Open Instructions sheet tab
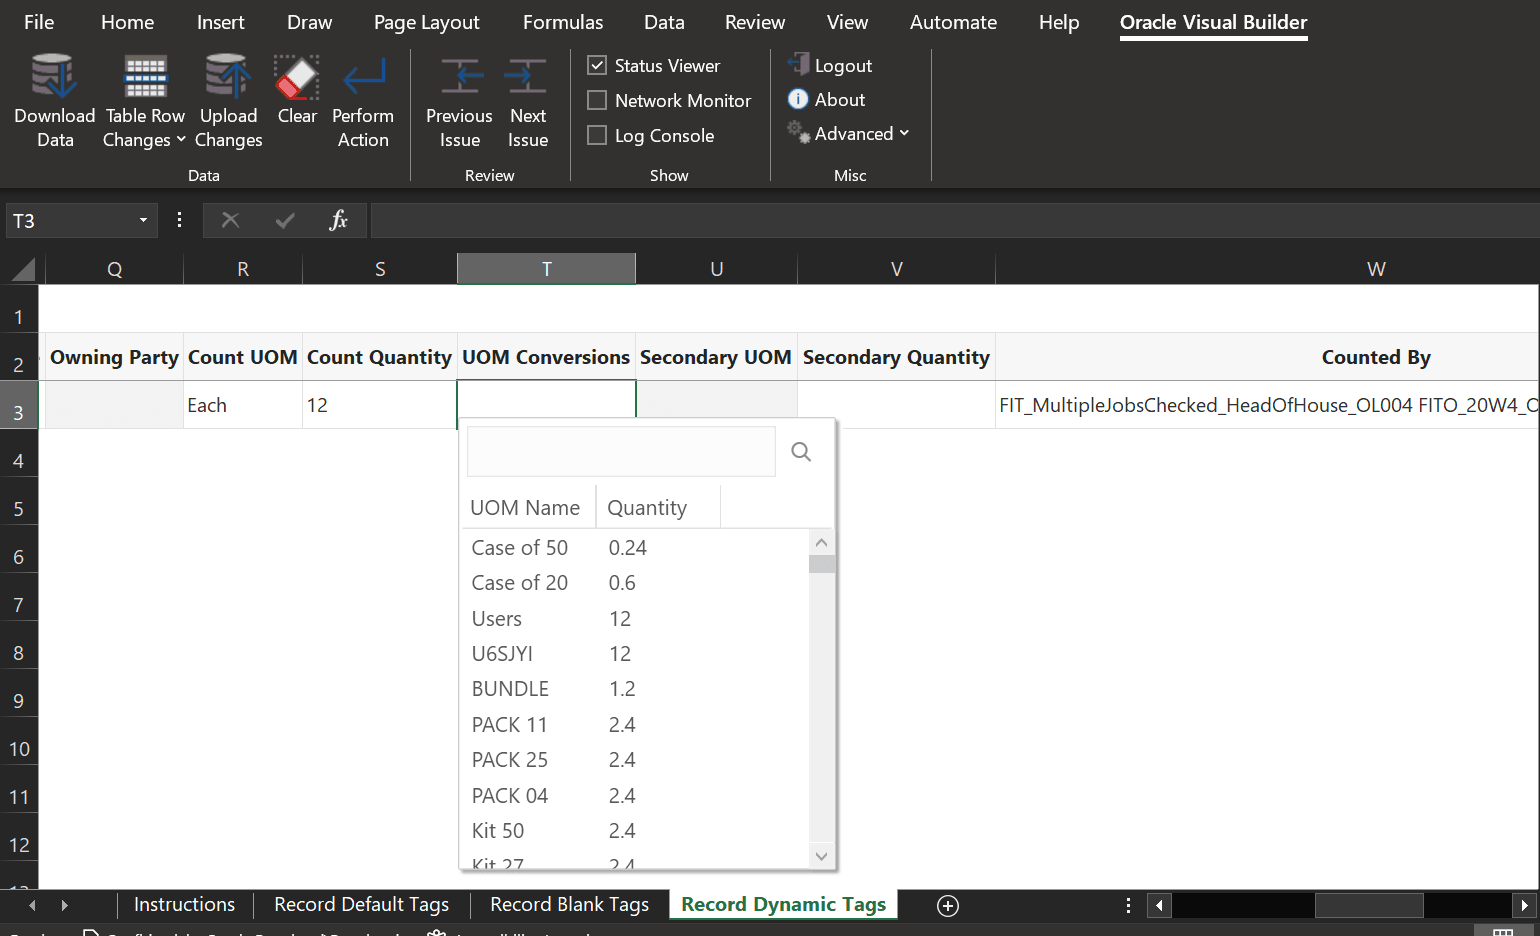 (184, 904)
